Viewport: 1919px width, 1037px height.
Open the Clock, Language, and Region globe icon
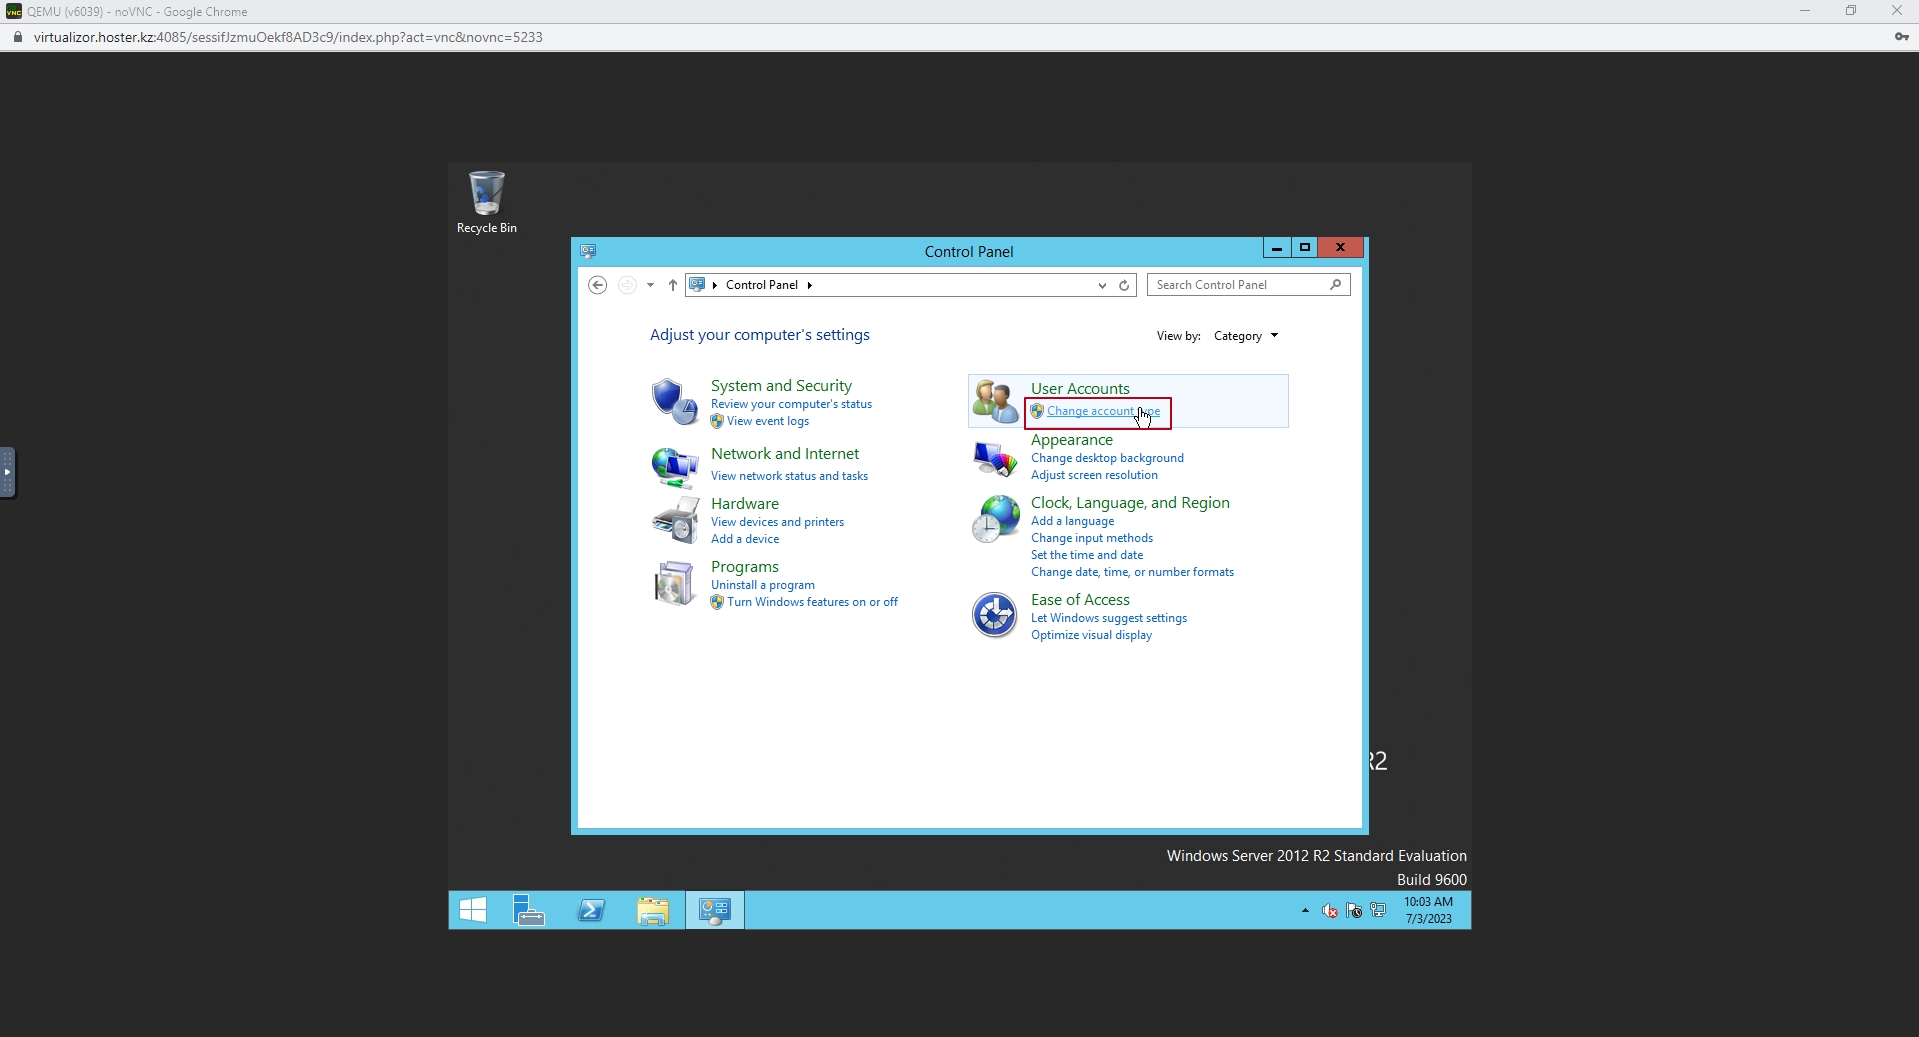click(995, 519)
